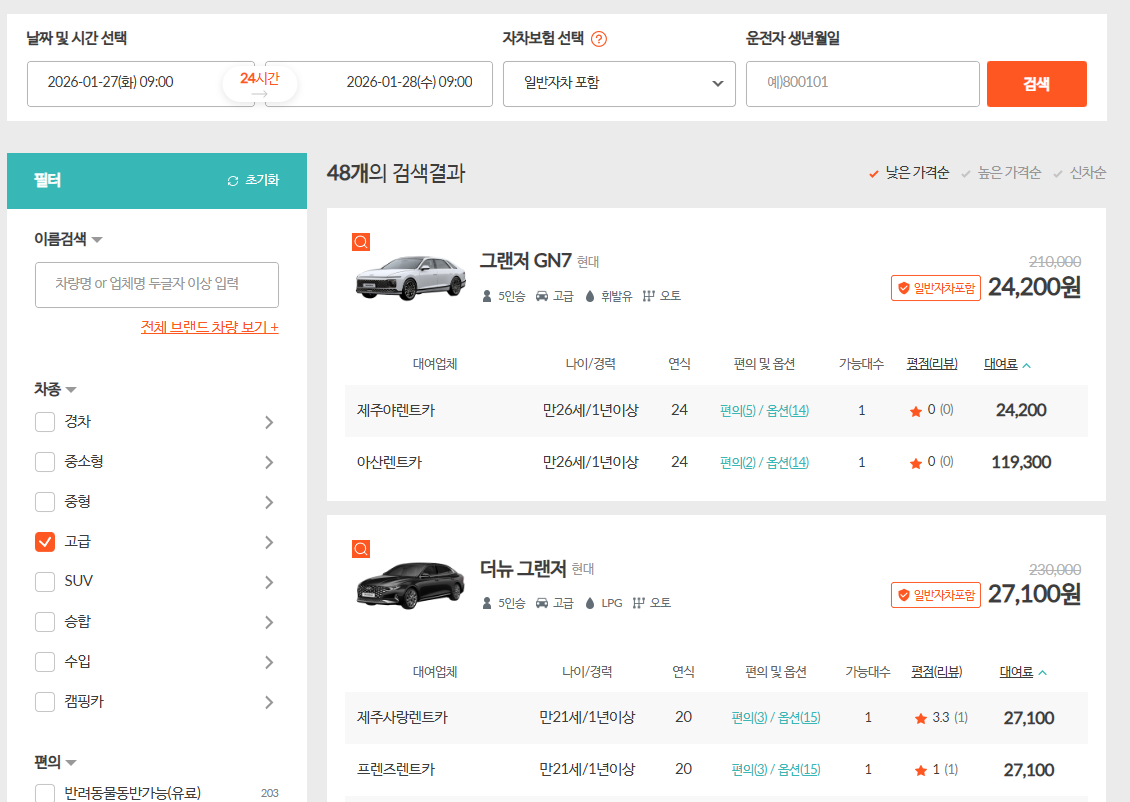This screenshot has width=1130, height=802.
Task: Check the 중소형 vehicle type checkbox
Action: click(45, 462)
